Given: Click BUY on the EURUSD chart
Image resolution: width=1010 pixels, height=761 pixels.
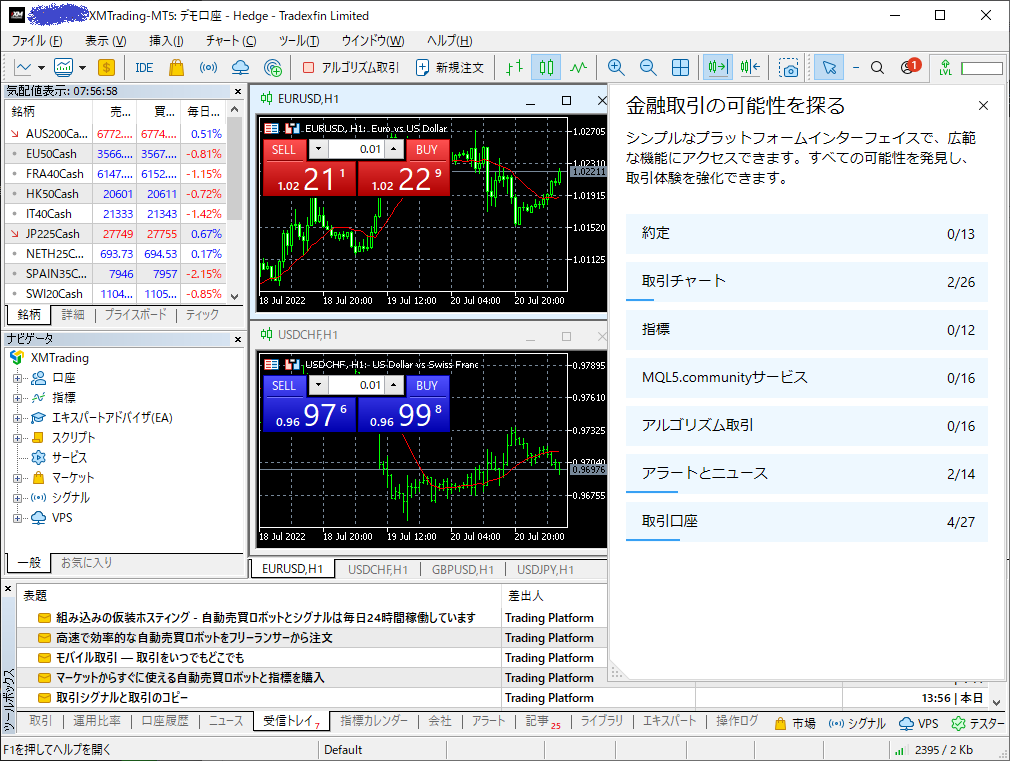Looking at the screenshot, I should tap(426, 149).
